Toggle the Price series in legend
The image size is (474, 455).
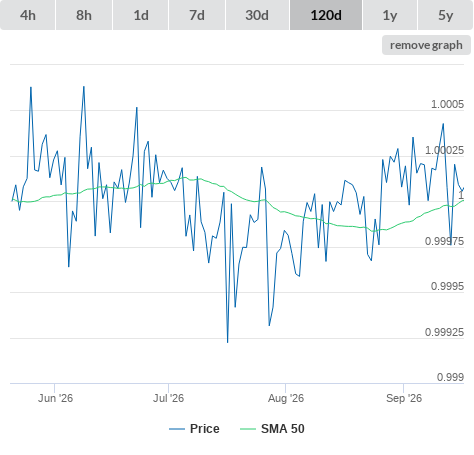204,429
